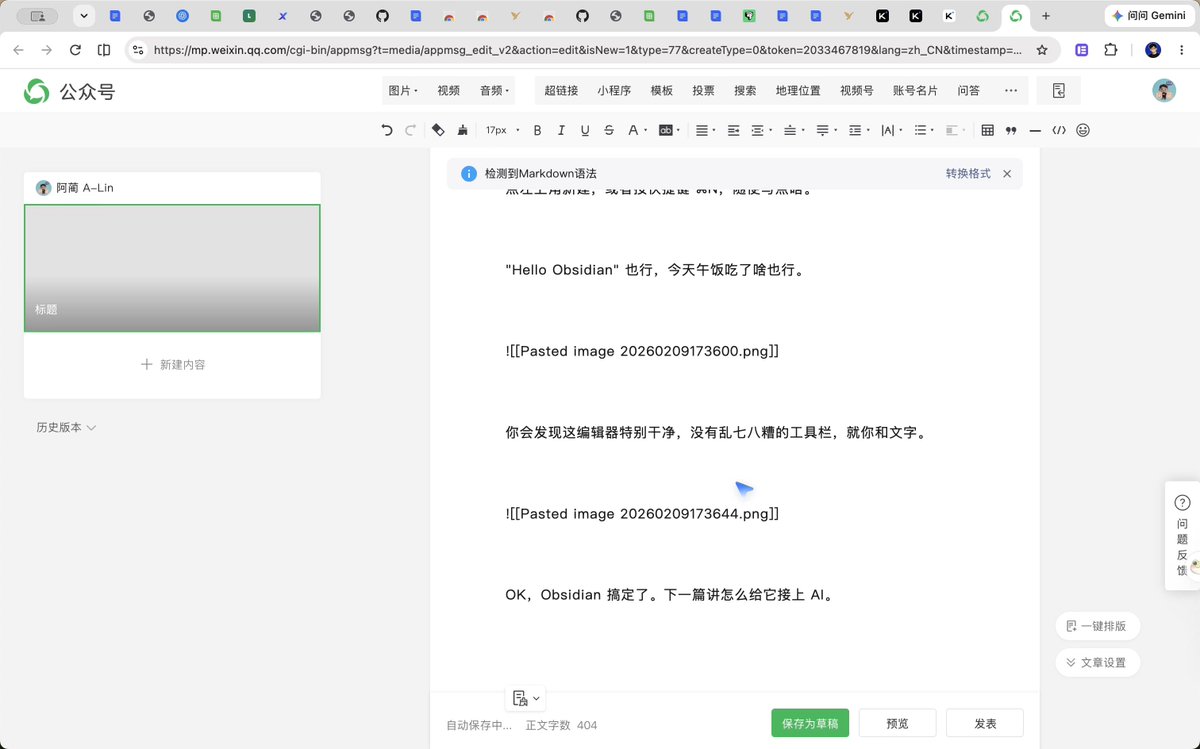The width and height of the screenshot is (1200, 749).
Task: Go back with the browser back arrow
Action: coord(18,50)
